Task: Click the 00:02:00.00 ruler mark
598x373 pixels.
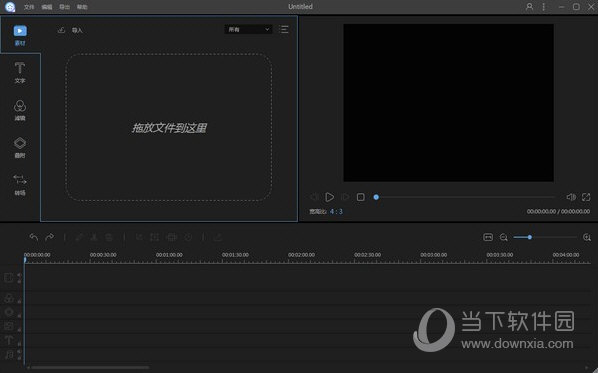Action: pos(301,254)
